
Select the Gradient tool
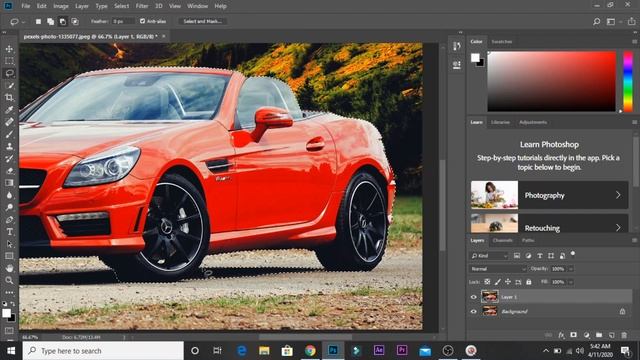click(9, 183)
